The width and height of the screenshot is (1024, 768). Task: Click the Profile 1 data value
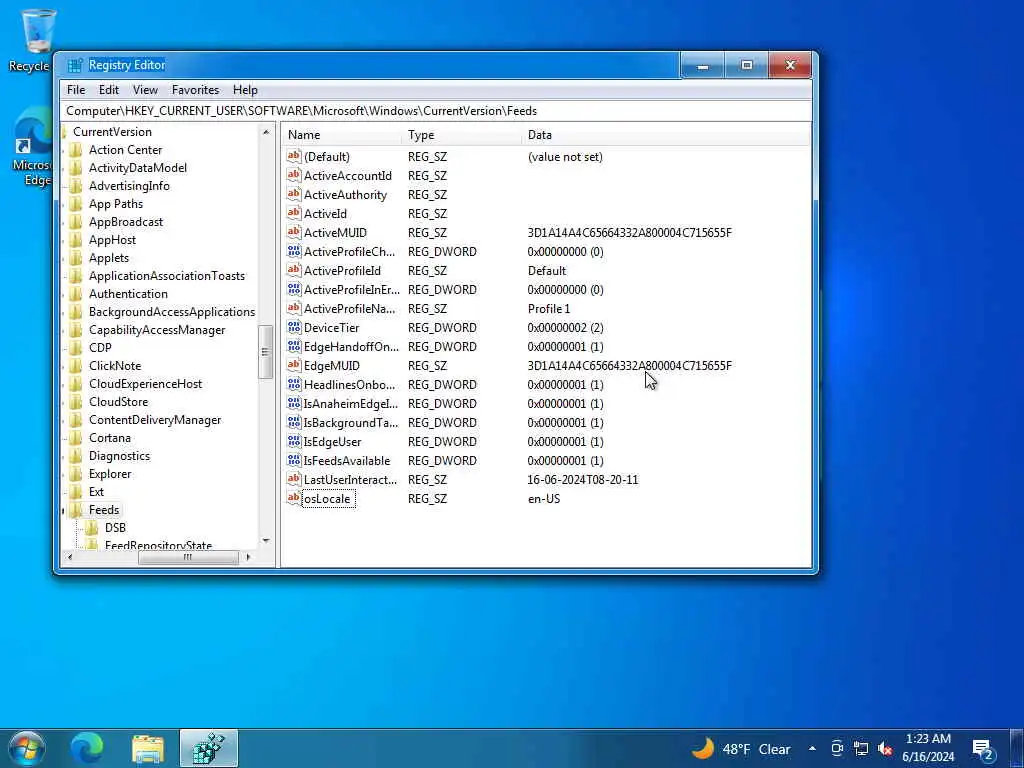(x=549, y=309)
